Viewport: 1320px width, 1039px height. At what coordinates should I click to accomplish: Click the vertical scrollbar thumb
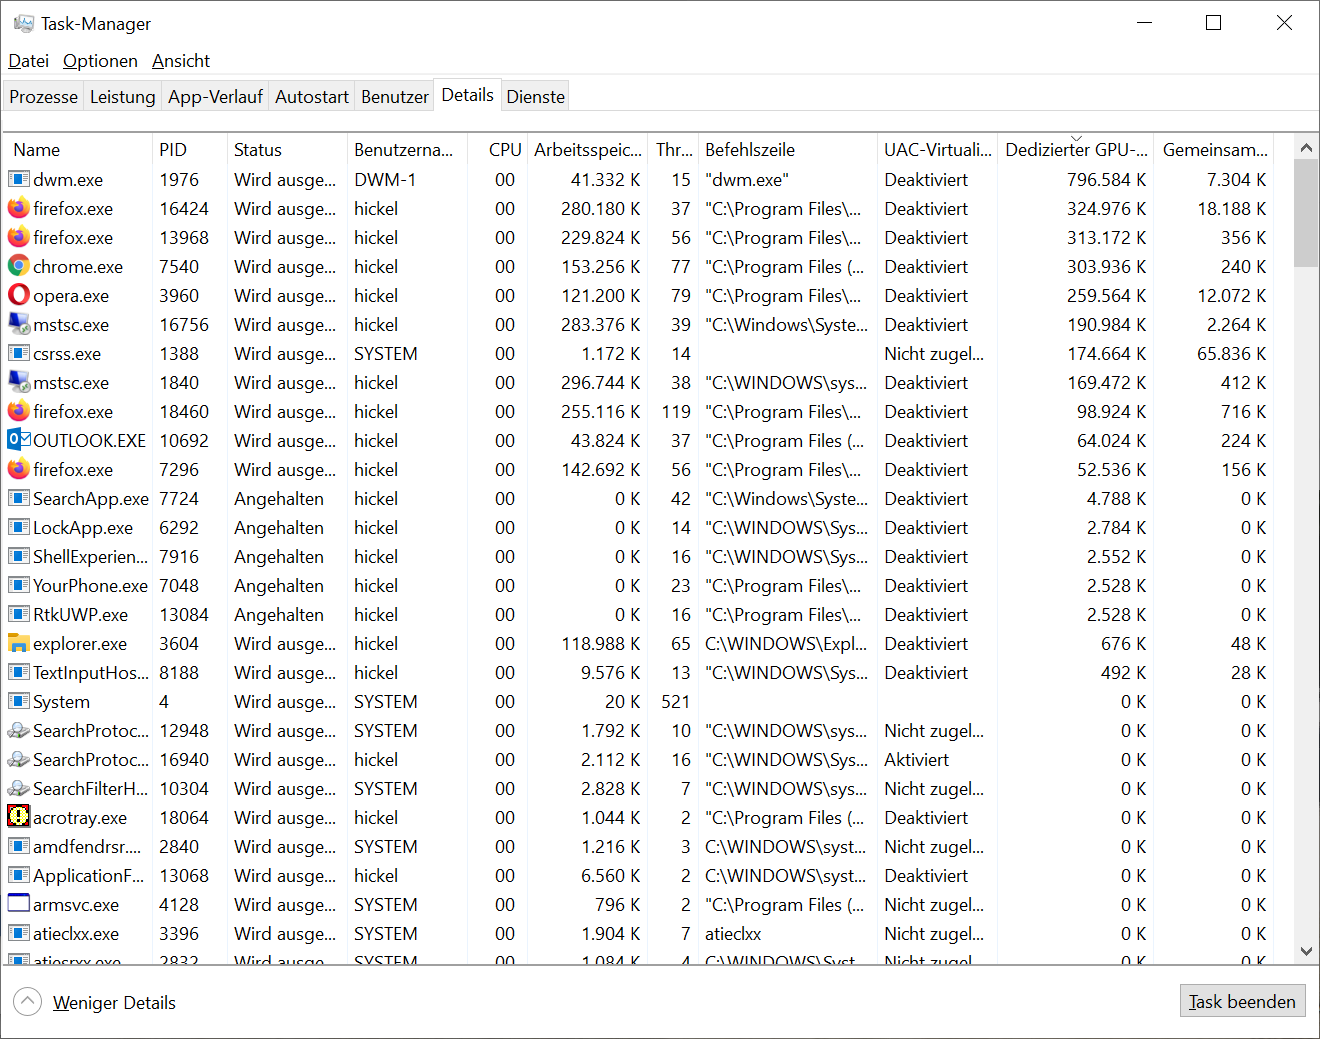pos(1306,213)
